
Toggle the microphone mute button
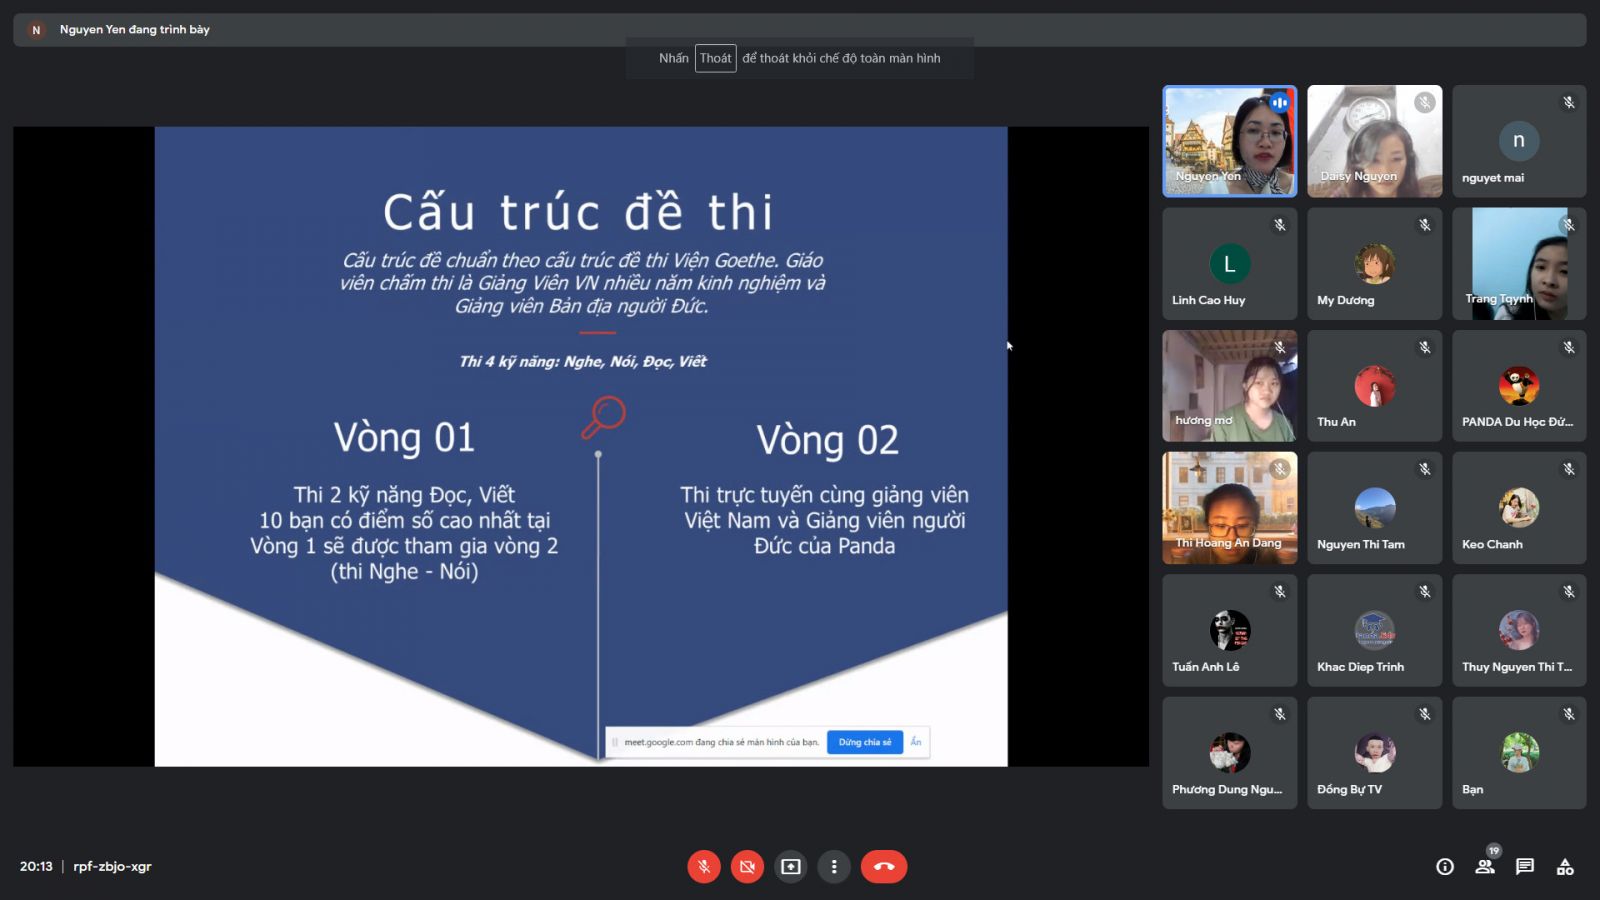coord(704,867)
